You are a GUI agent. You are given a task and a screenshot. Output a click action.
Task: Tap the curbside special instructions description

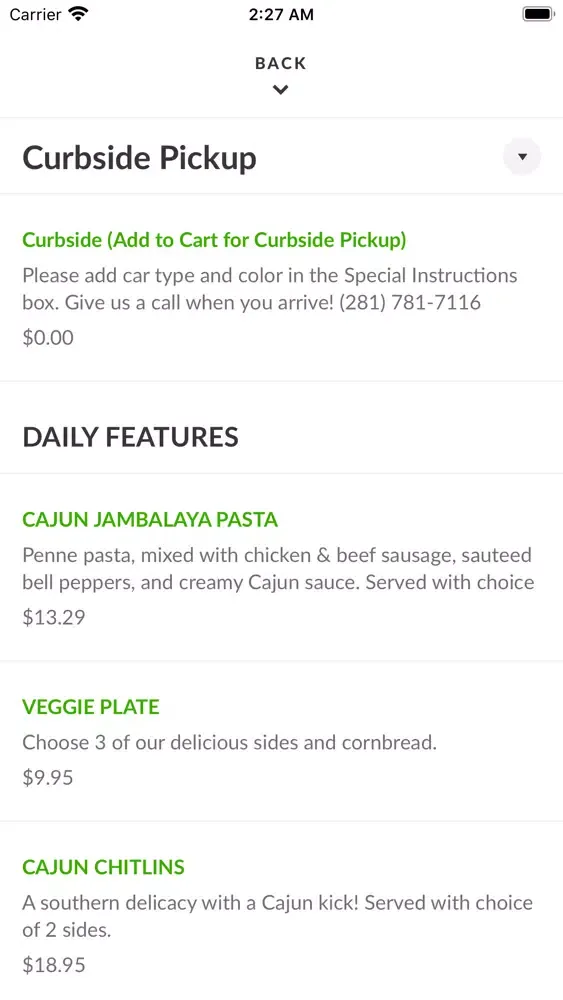270,289
